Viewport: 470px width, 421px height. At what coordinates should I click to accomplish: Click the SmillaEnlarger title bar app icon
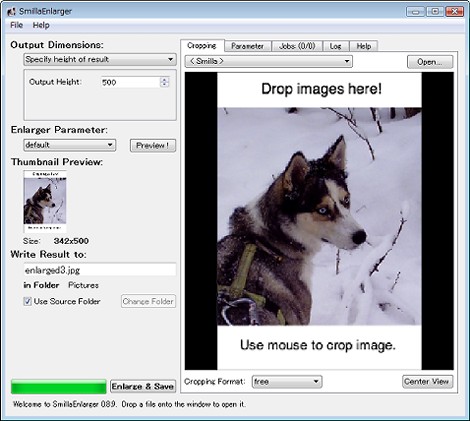[x=11, y=12]
